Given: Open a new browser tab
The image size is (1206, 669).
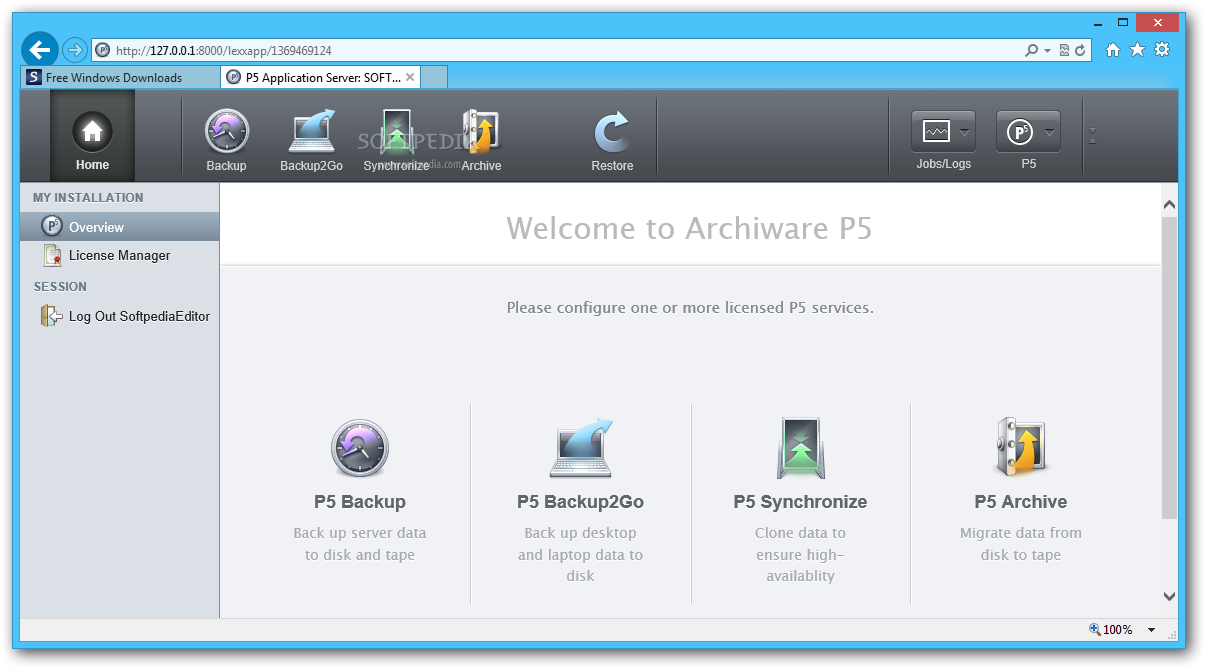Looking at the screenshot, I should (434, 77).
